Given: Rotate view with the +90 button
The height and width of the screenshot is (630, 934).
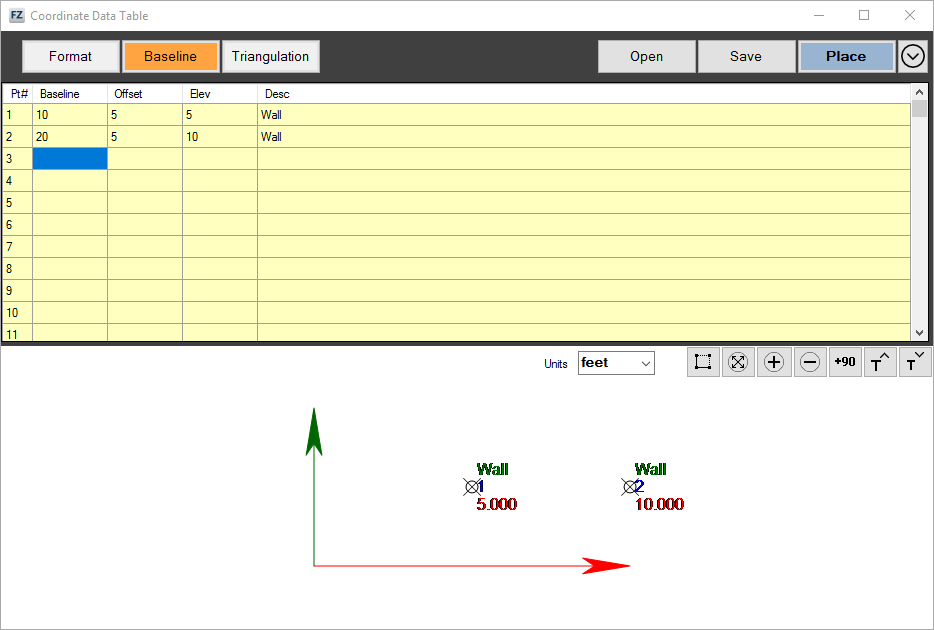Looking at the screenshot, I should click(845, 362).
